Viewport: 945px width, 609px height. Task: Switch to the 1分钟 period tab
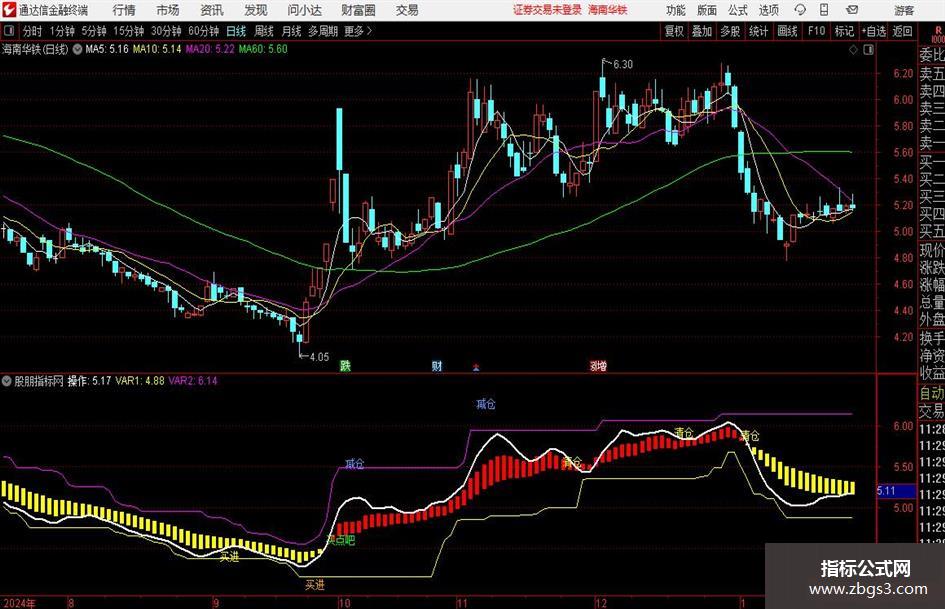pos(62,31)
